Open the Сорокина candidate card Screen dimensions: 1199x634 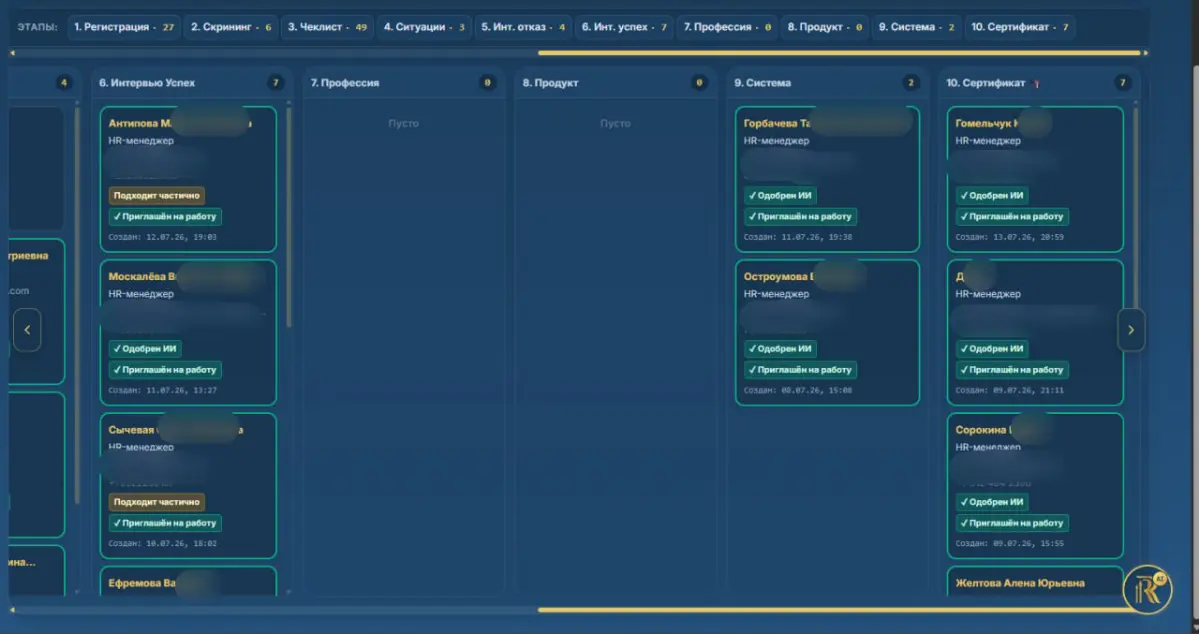click(1035, 486)
